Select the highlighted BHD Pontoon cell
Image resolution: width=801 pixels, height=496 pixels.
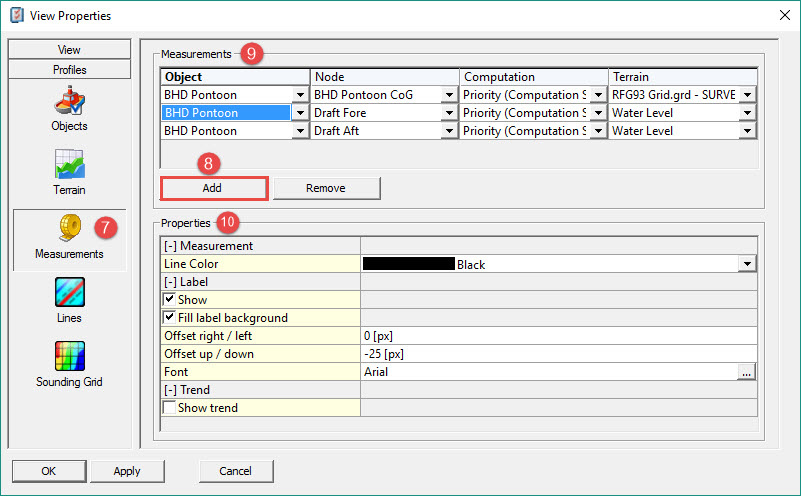(x=226, y=113)
